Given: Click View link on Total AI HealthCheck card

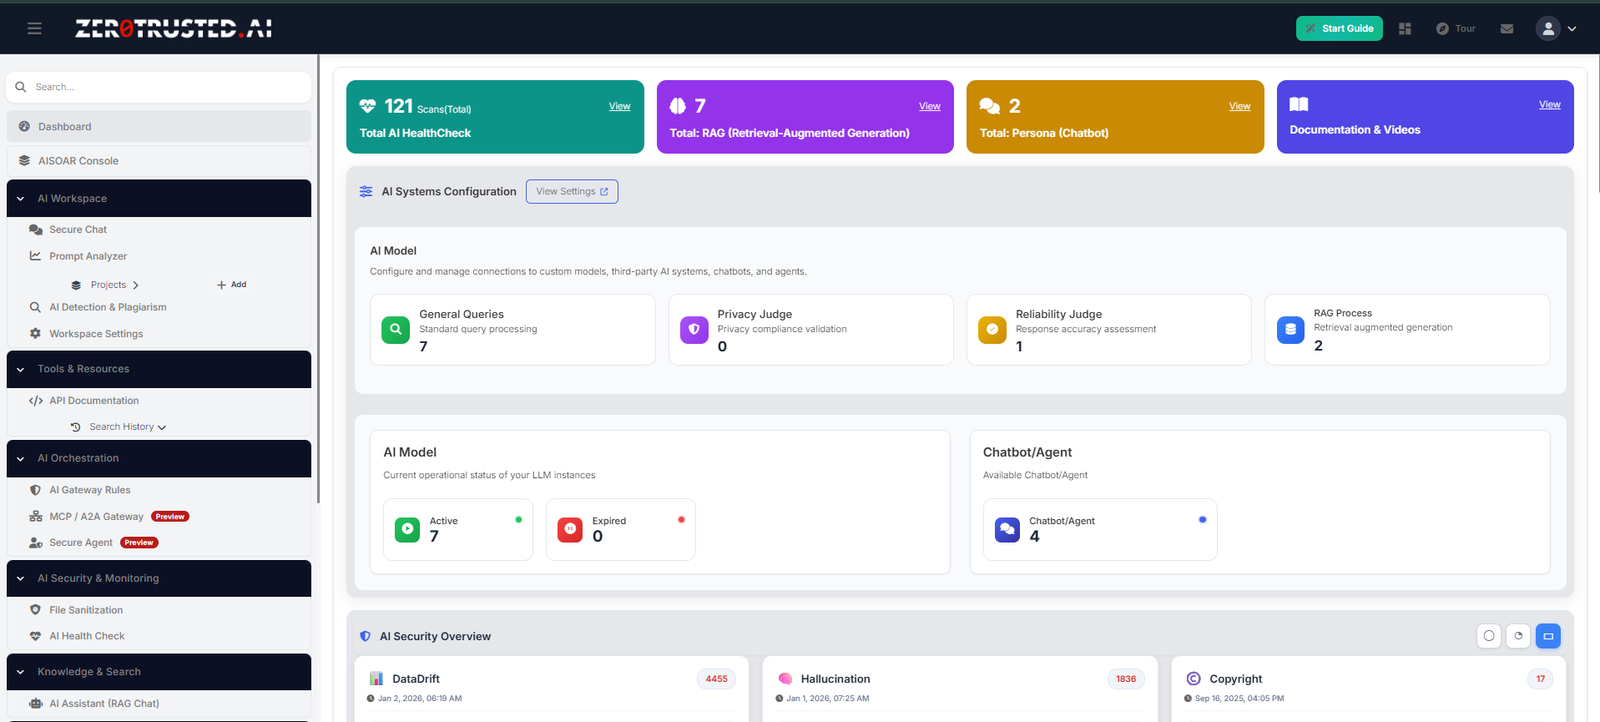Looking at the screenshot, I should (619, 106).
